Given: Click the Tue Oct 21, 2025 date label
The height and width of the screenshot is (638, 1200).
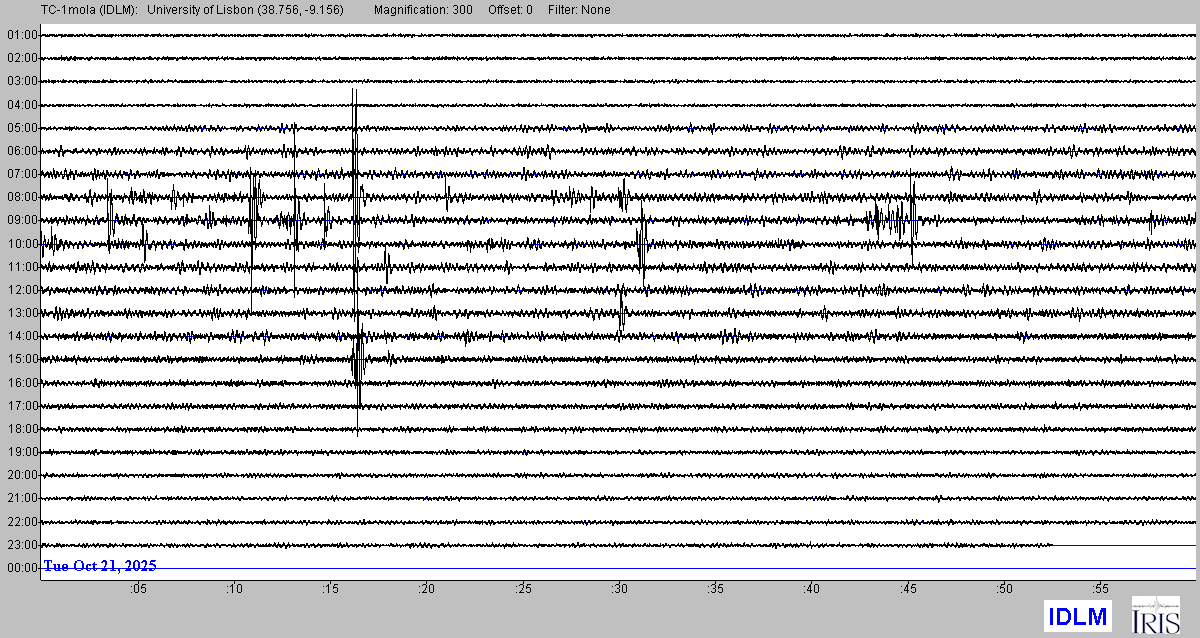Looking at the screenshot, I should point(100,566).
